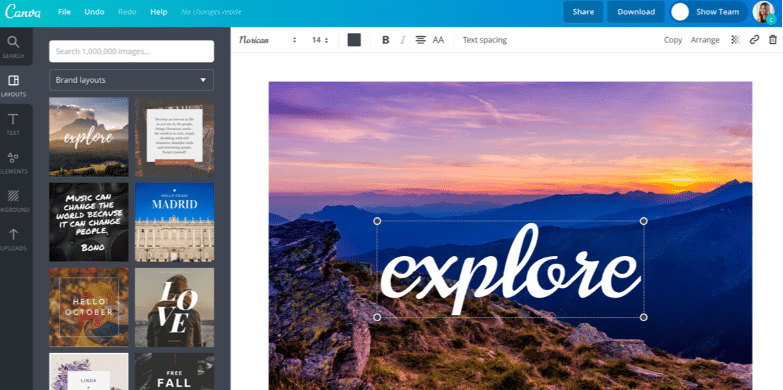Open the Elements side panel
The image size is (783, 390).
(13, 162)
